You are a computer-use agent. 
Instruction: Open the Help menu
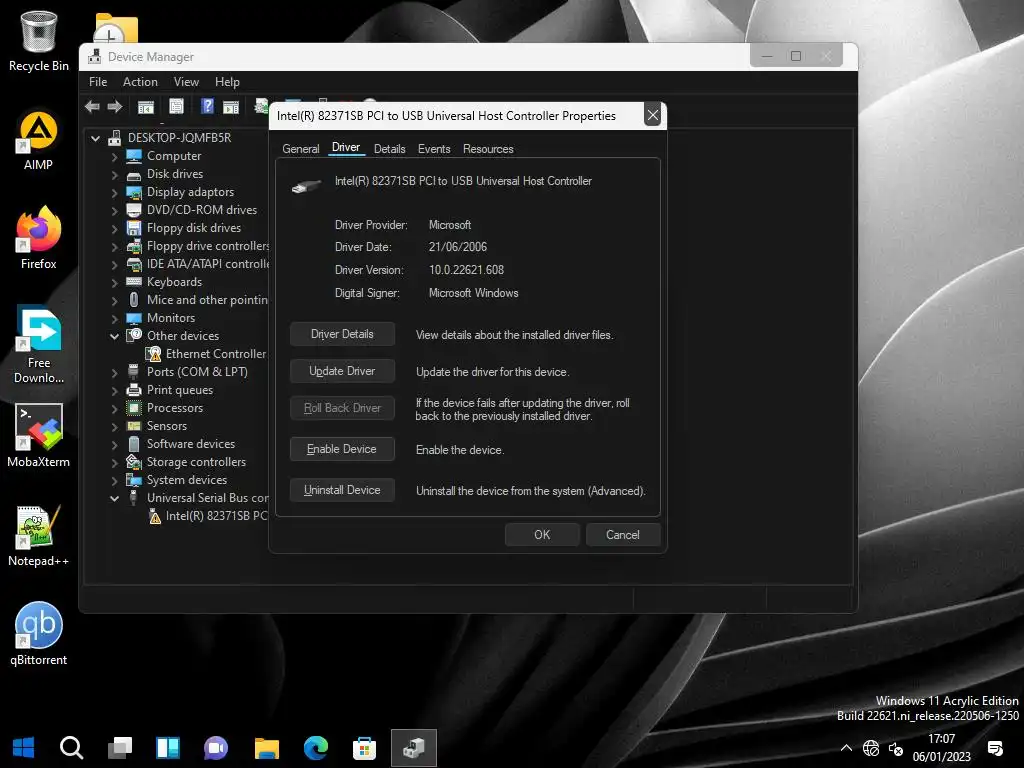click(227, 82)
